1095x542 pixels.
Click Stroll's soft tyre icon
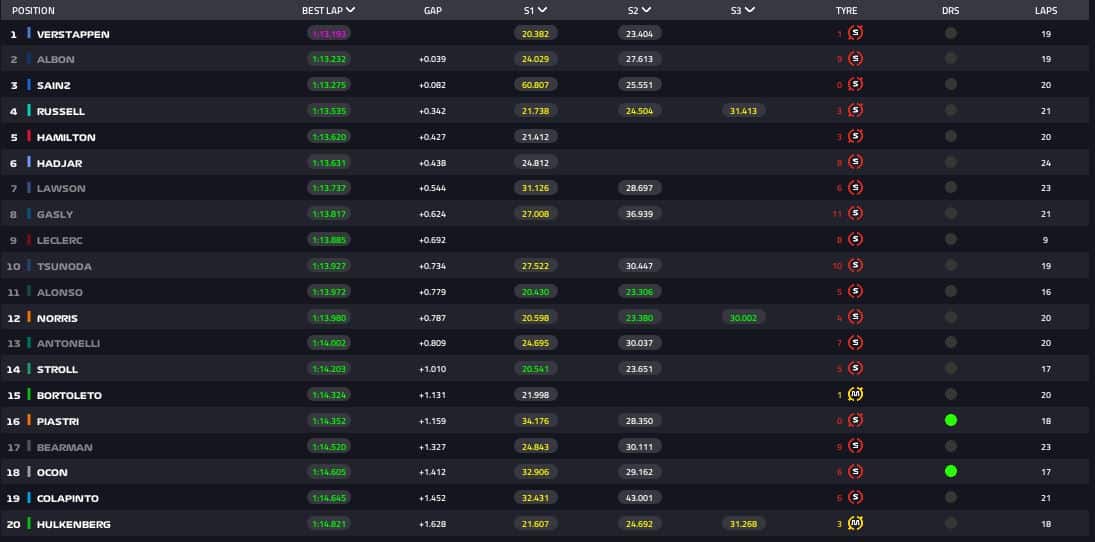coord(855,368)
